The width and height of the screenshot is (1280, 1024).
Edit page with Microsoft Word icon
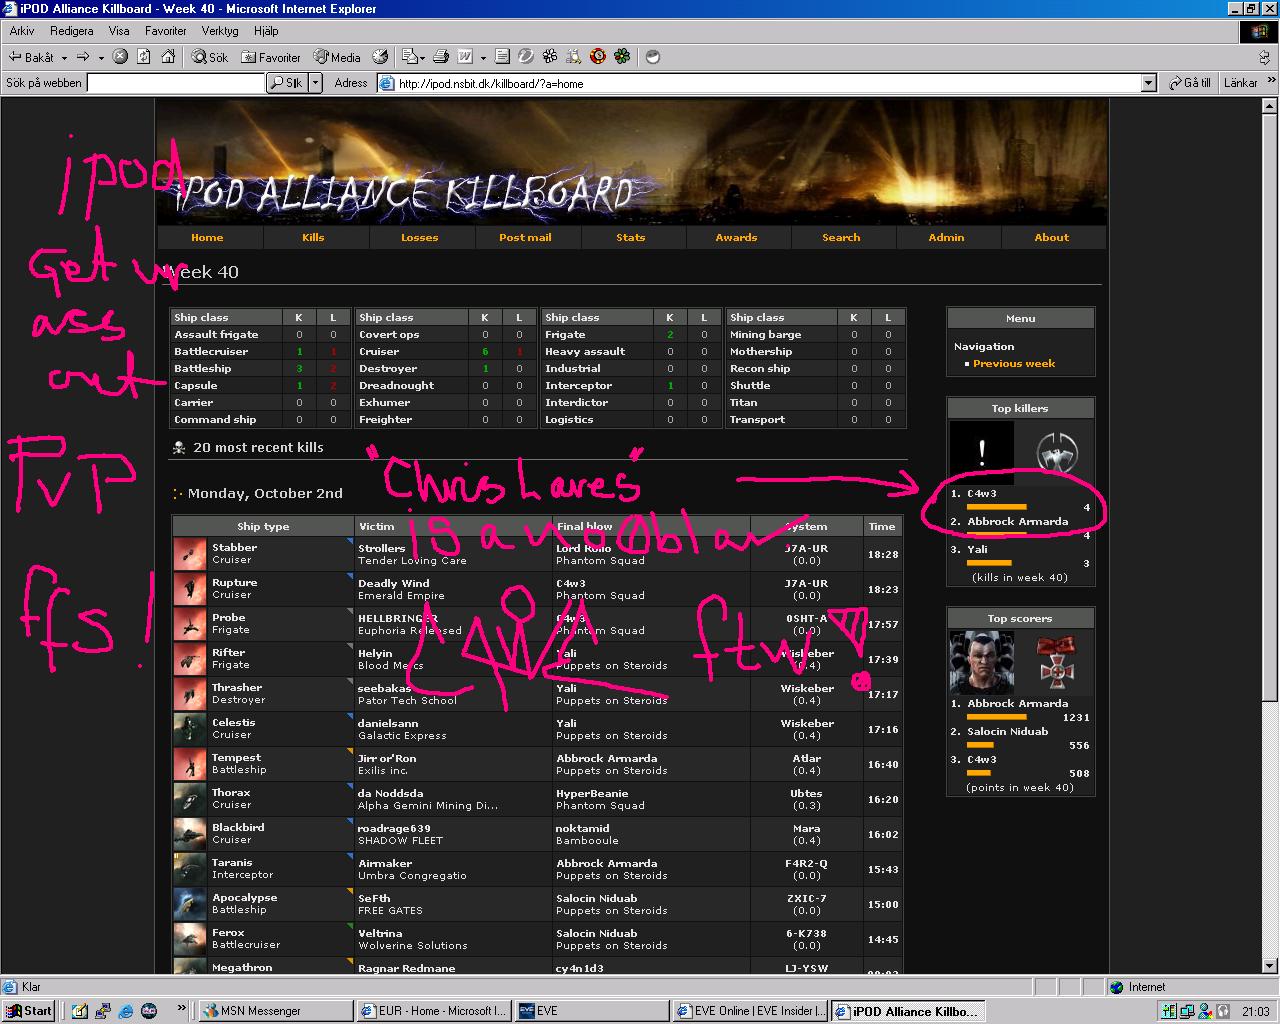coord(466,57)
